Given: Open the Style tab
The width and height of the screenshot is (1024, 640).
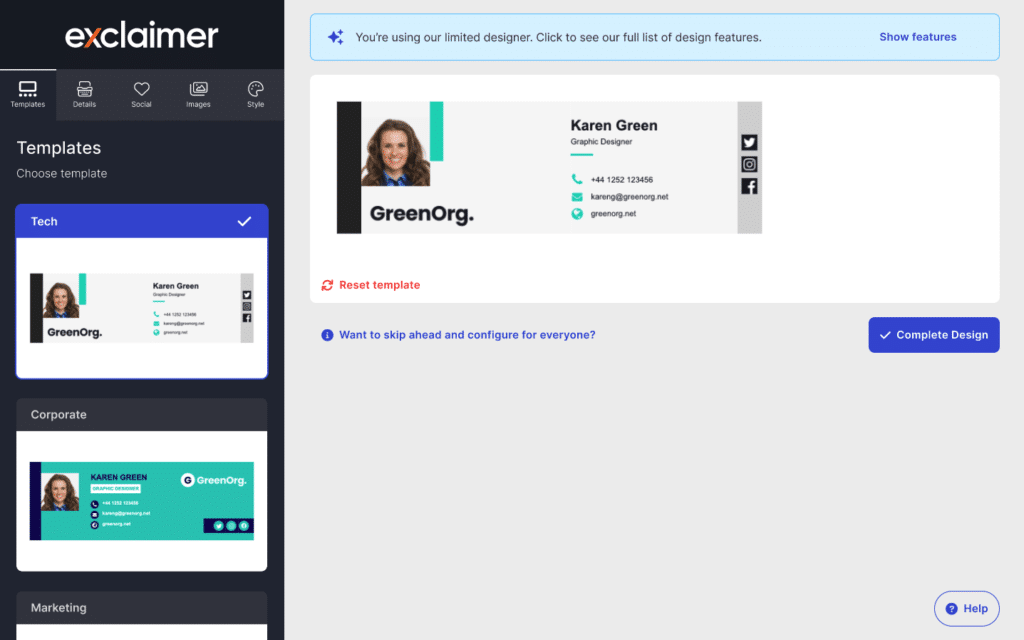Looking at the screenshot, I should click(255, 95).
